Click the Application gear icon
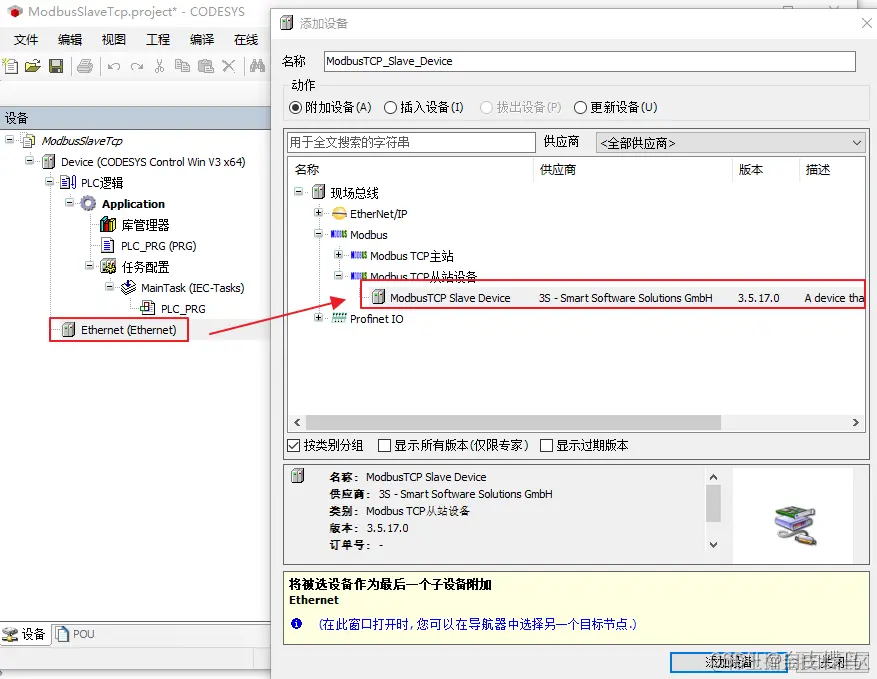The image size is (877, 679). click(88, 204)
